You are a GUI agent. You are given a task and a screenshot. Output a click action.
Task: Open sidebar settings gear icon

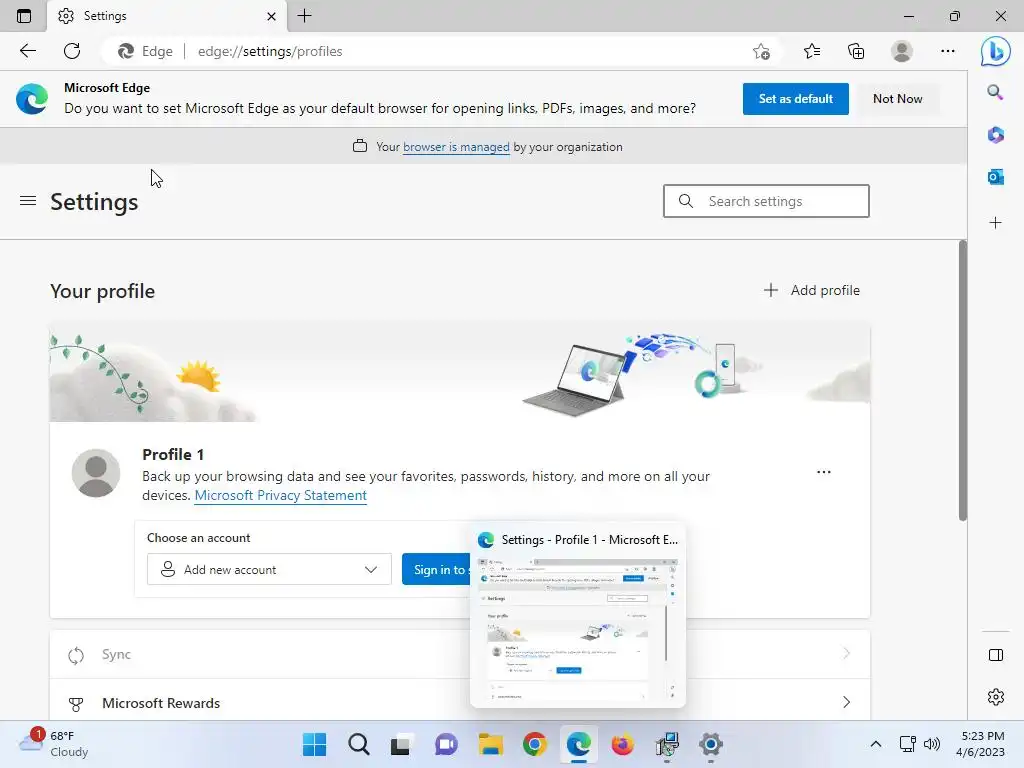[x=995, y=697]
